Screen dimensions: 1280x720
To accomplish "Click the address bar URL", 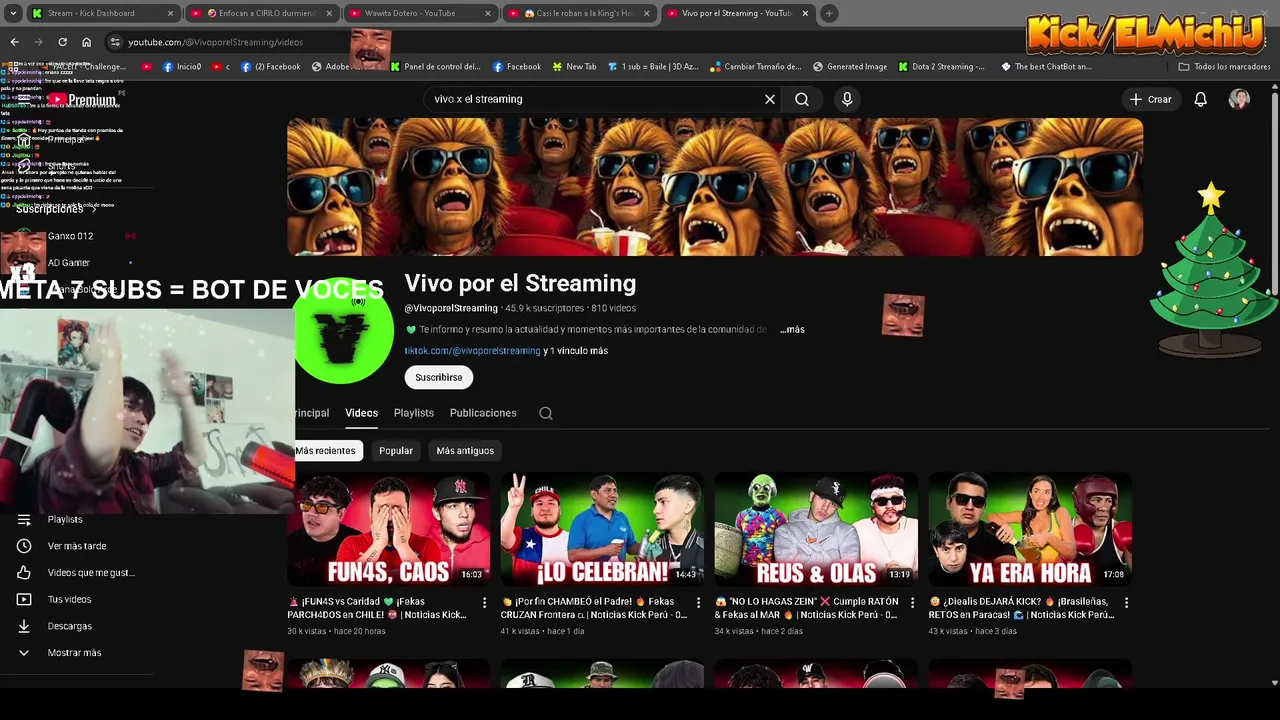I will (x=215, y=42).
